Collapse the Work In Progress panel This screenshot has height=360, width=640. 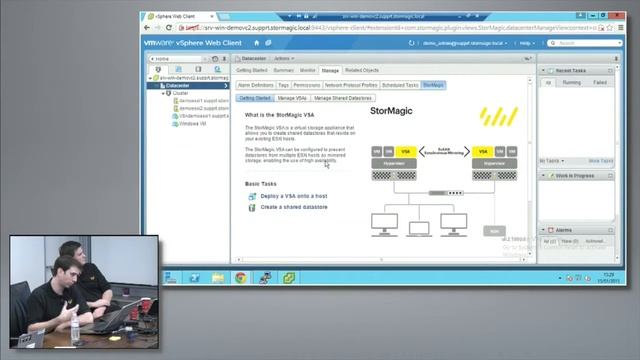pos(543,176)
